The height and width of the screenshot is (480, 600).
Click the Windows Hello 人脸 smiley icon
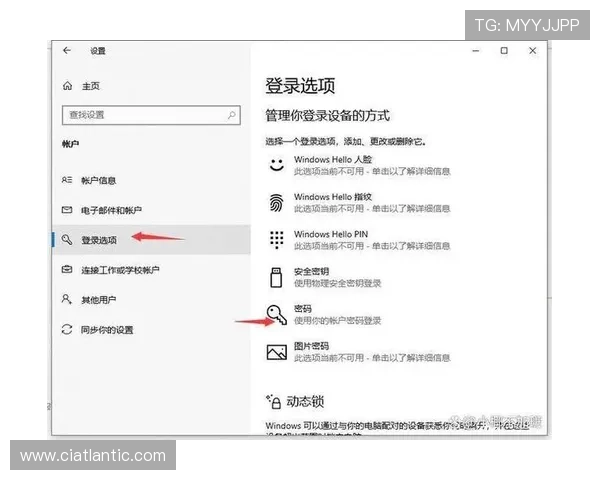click(x=277, y=165)
